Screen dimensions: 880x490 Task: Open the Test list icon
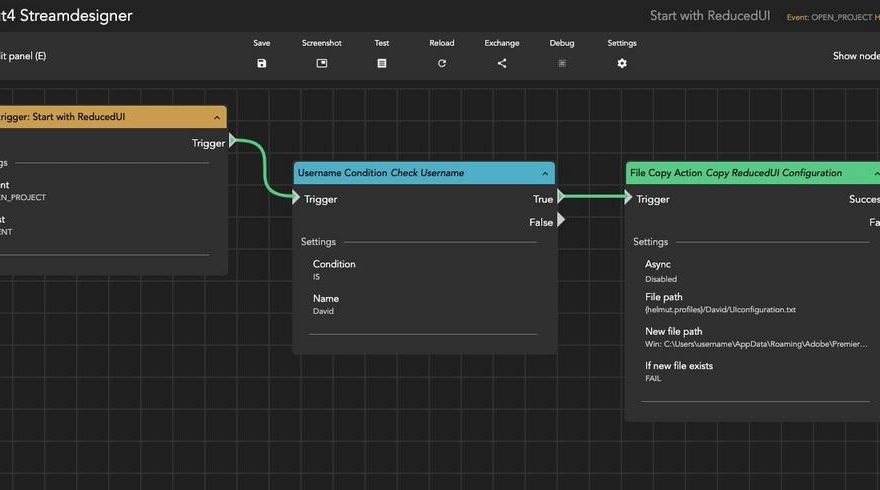click(x=382, y=63)
